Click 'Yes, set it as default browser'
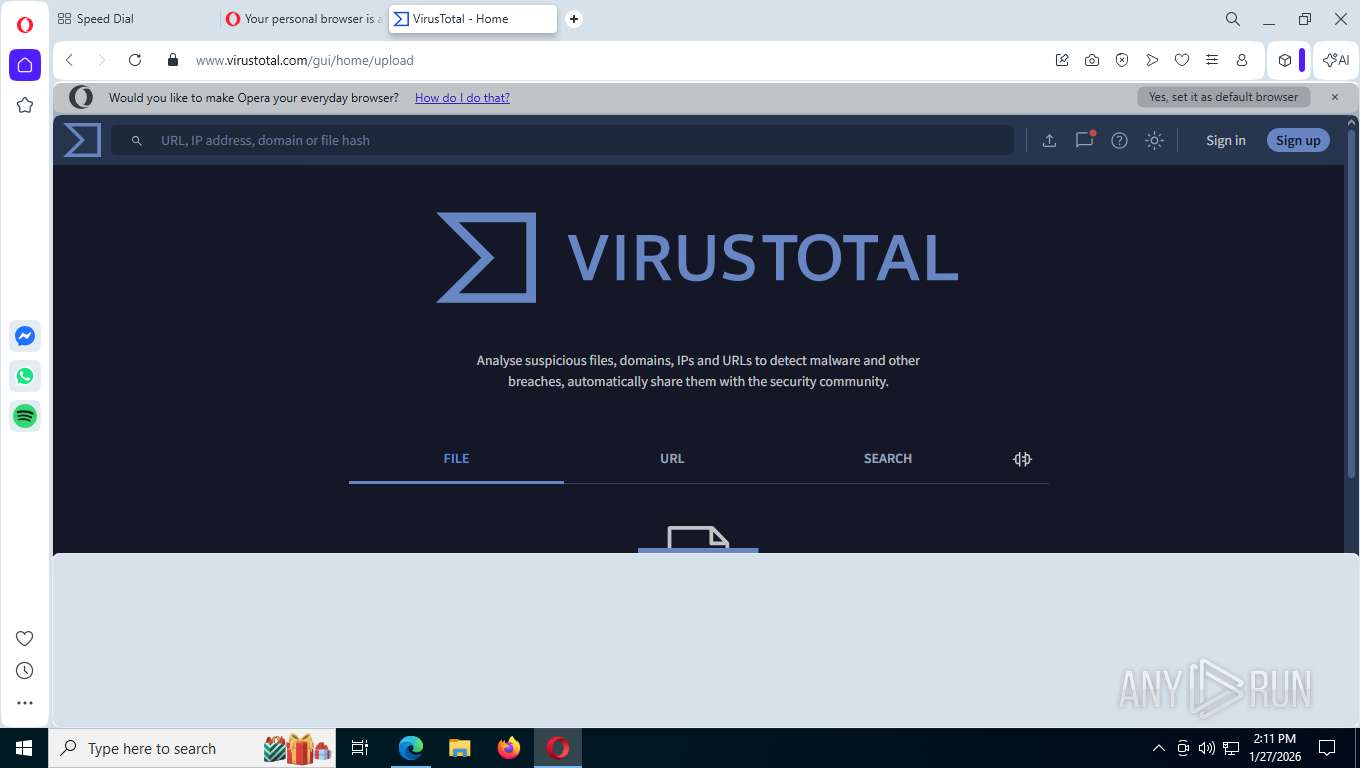Viewport: 1360px width, 768px height. pos(1223,97)
